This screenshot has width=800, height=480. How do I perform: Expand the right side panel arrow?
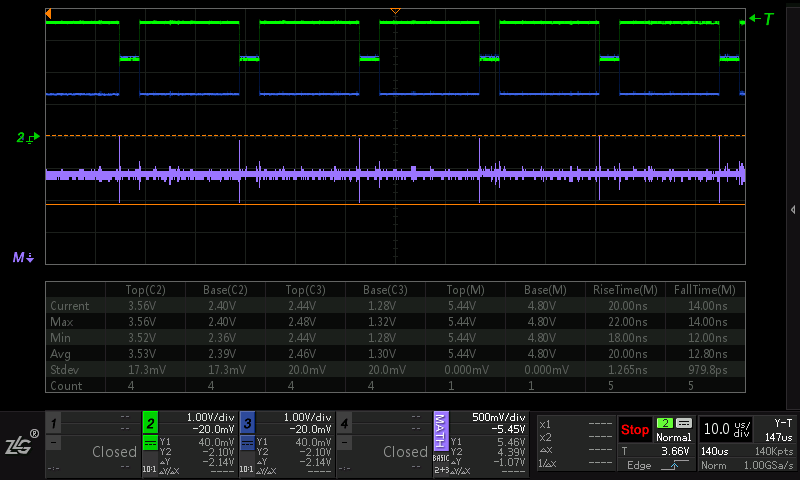(793, 210)
